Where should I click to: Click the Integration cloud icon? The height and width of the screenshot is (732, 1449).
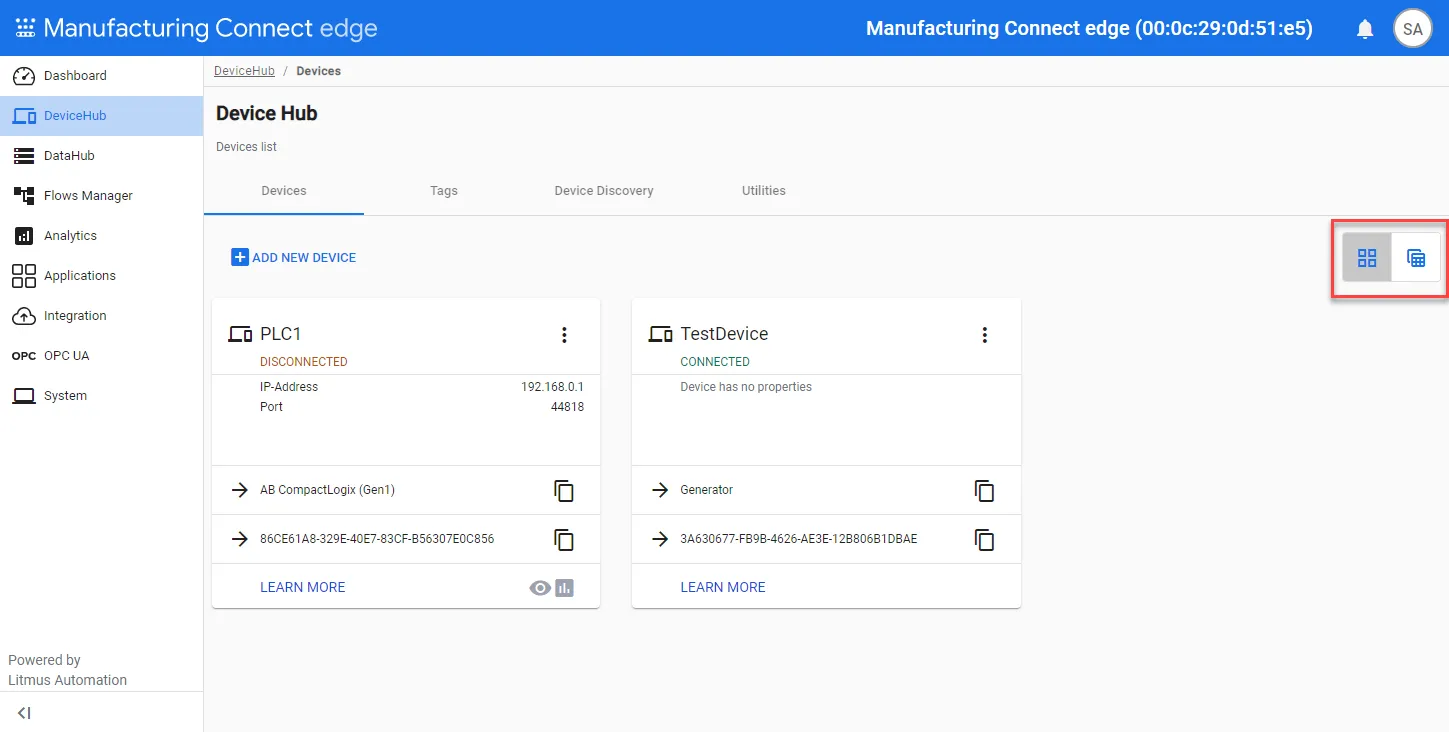pyautogui.click(x=24, y=316)
